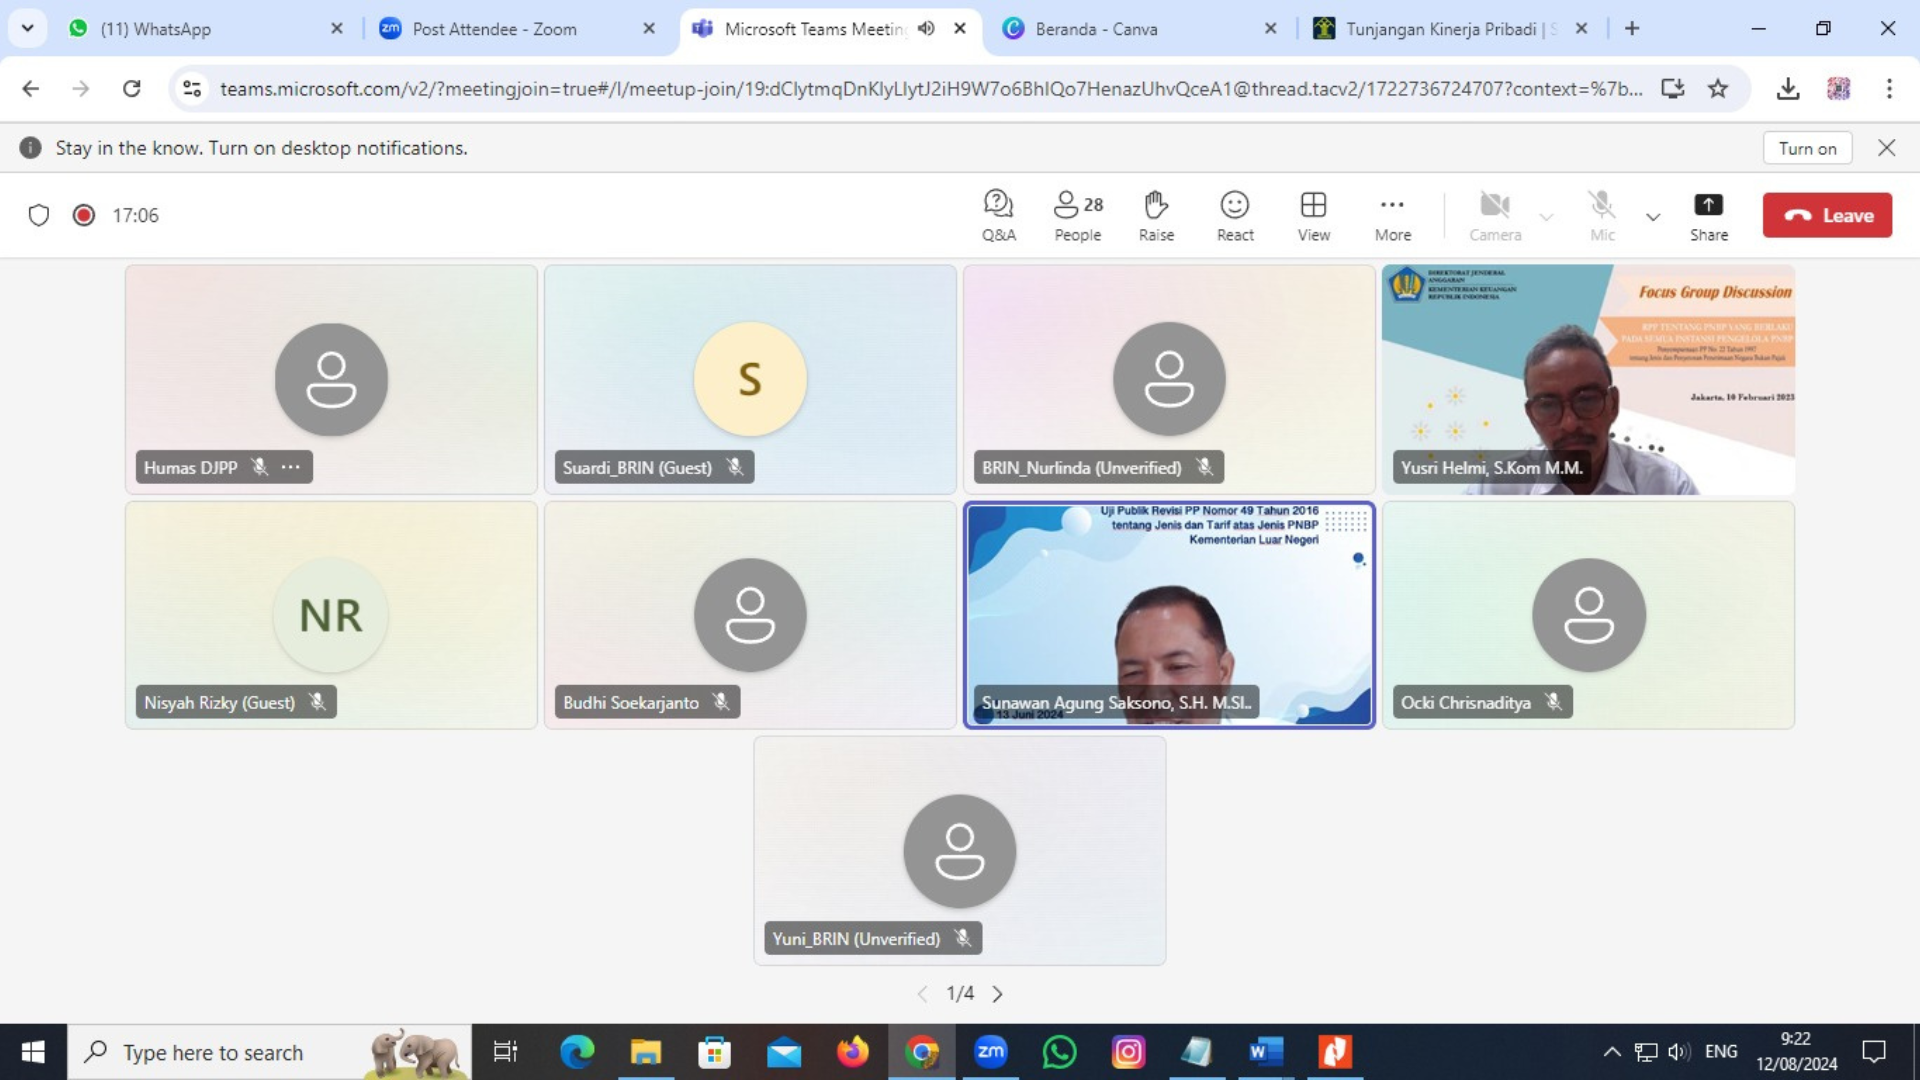1920x1080 pixels.
Task: Click the red recording indicator
Action: (x=84, y=215)
